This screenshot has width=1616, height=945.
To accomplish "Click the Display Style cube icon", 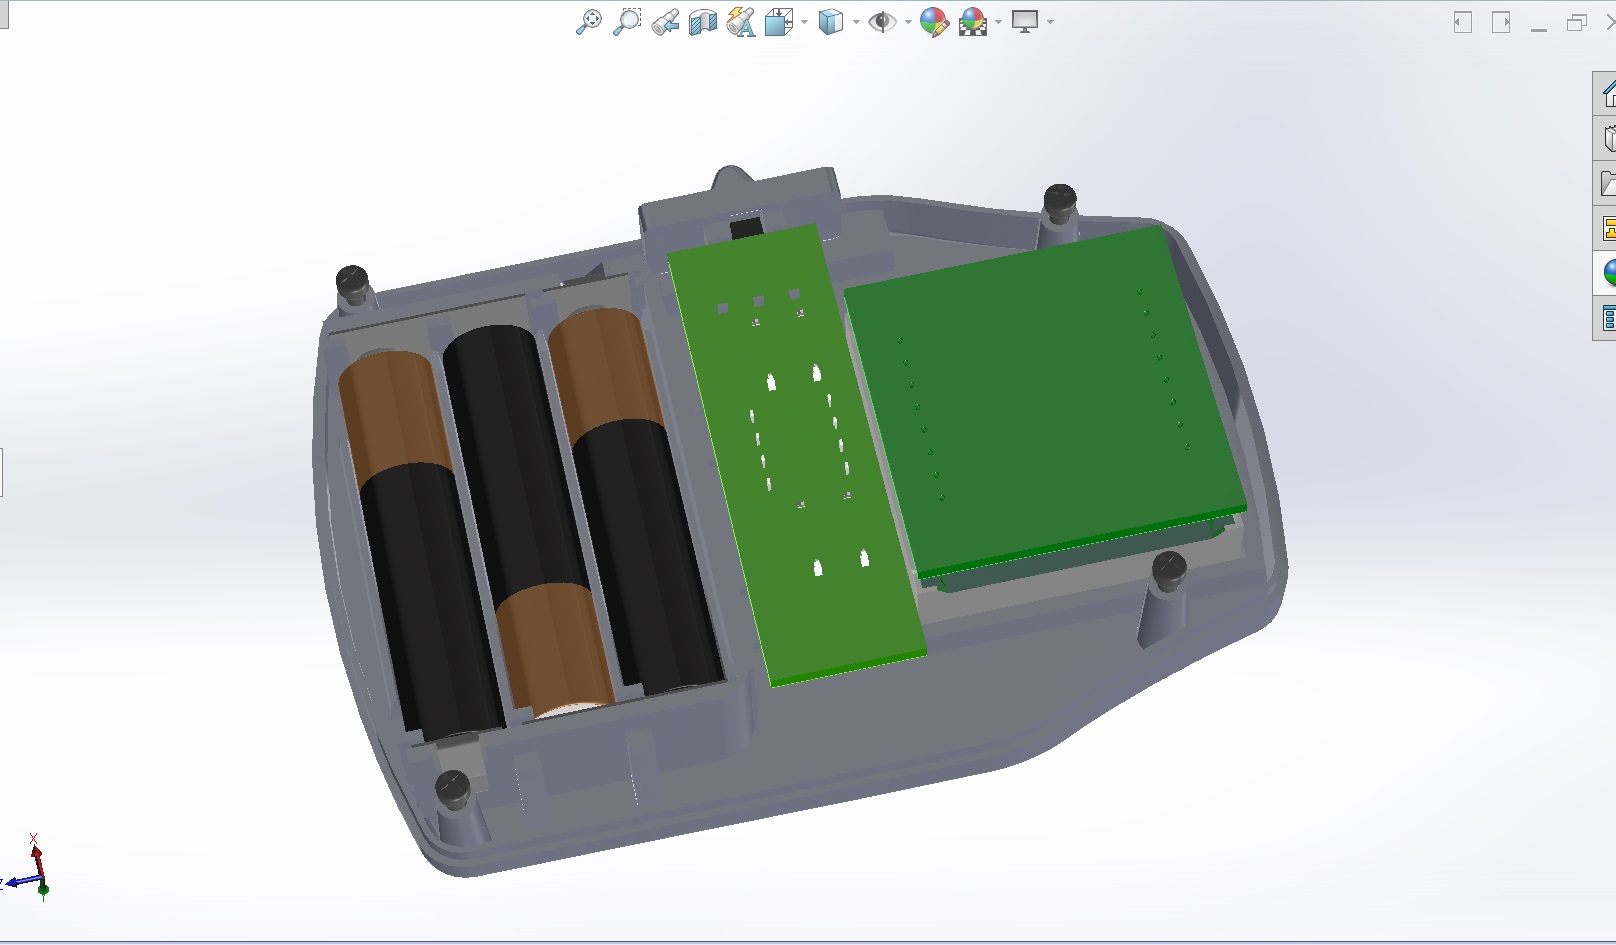I will tap(831, 22).
